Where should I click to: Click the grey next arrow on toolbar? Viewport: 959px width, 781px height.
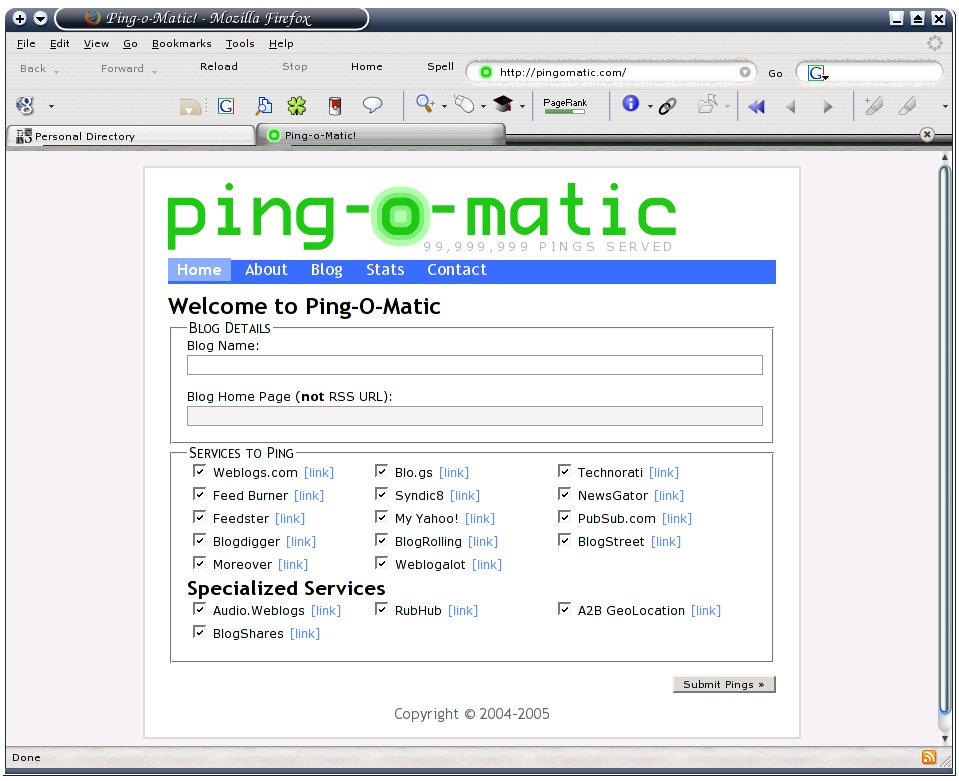click(828, 107)
